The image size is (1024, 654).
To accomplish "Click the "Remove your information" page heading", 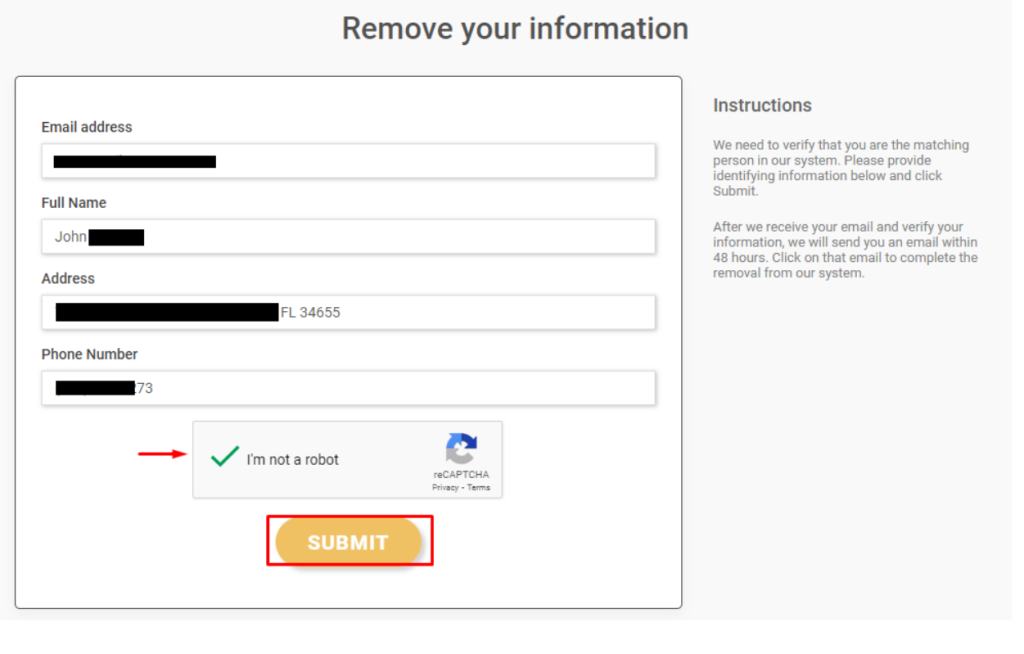I will click(515, 29).
